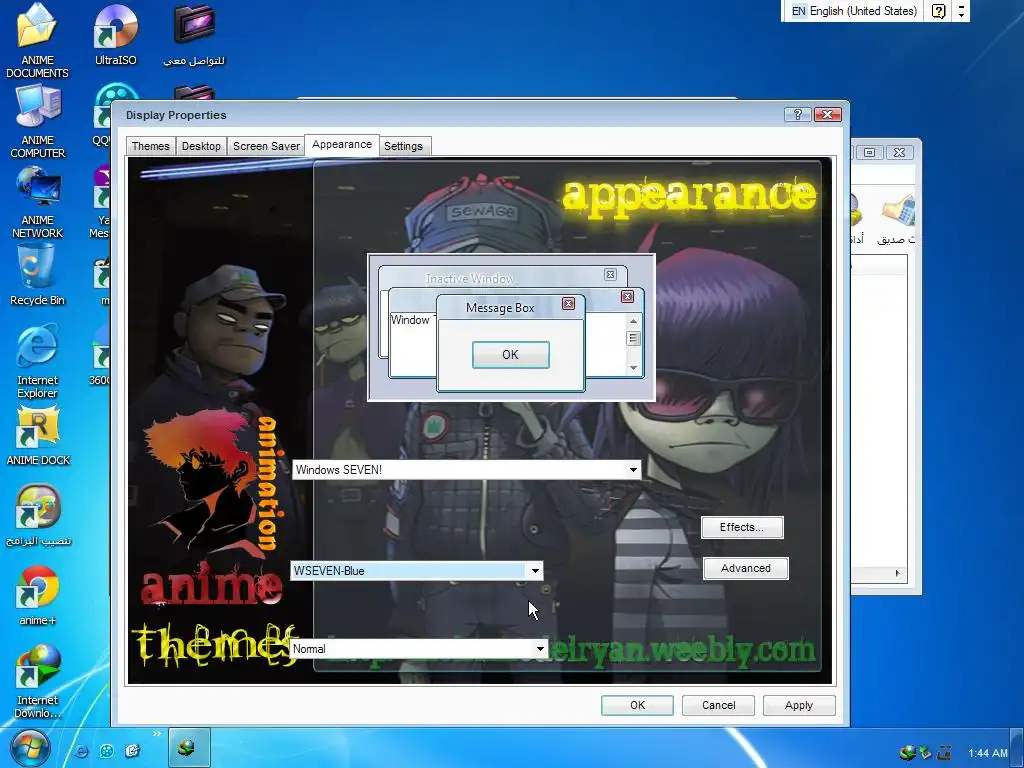Open the ANIME DOCUMENTS folder icon
The width and height of the screenshot is (1024, 768).
(37, 39)
